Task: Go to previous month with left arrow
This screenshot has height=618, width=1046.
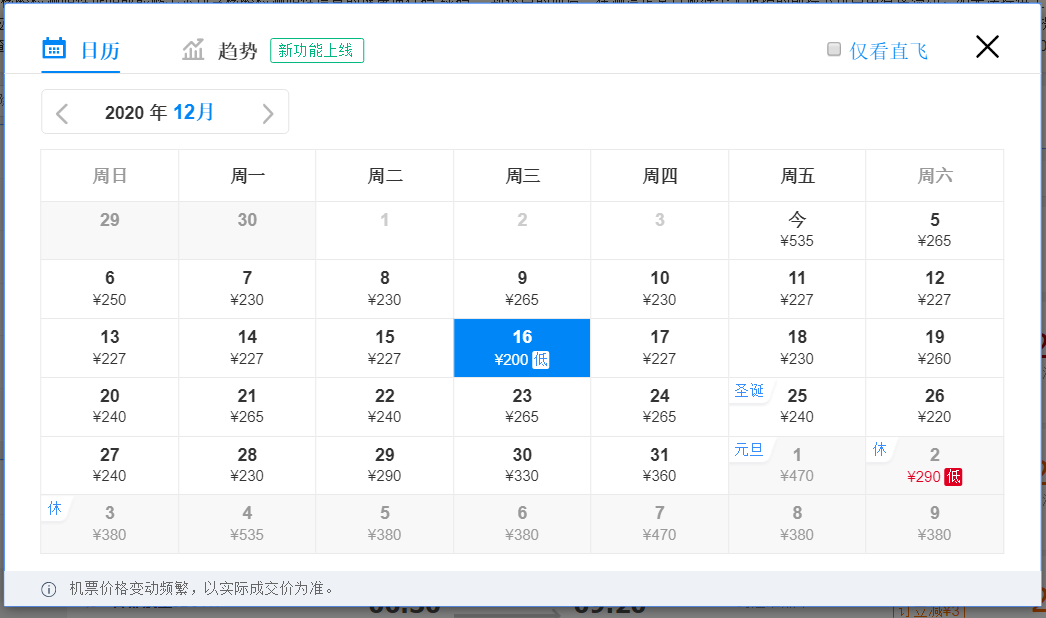Action: coord(62,113)
